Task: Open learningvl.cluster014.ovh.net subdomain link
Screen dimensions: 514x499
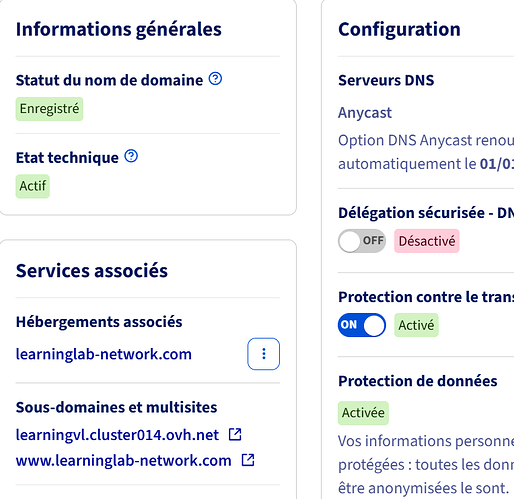Action: (117, 435)
